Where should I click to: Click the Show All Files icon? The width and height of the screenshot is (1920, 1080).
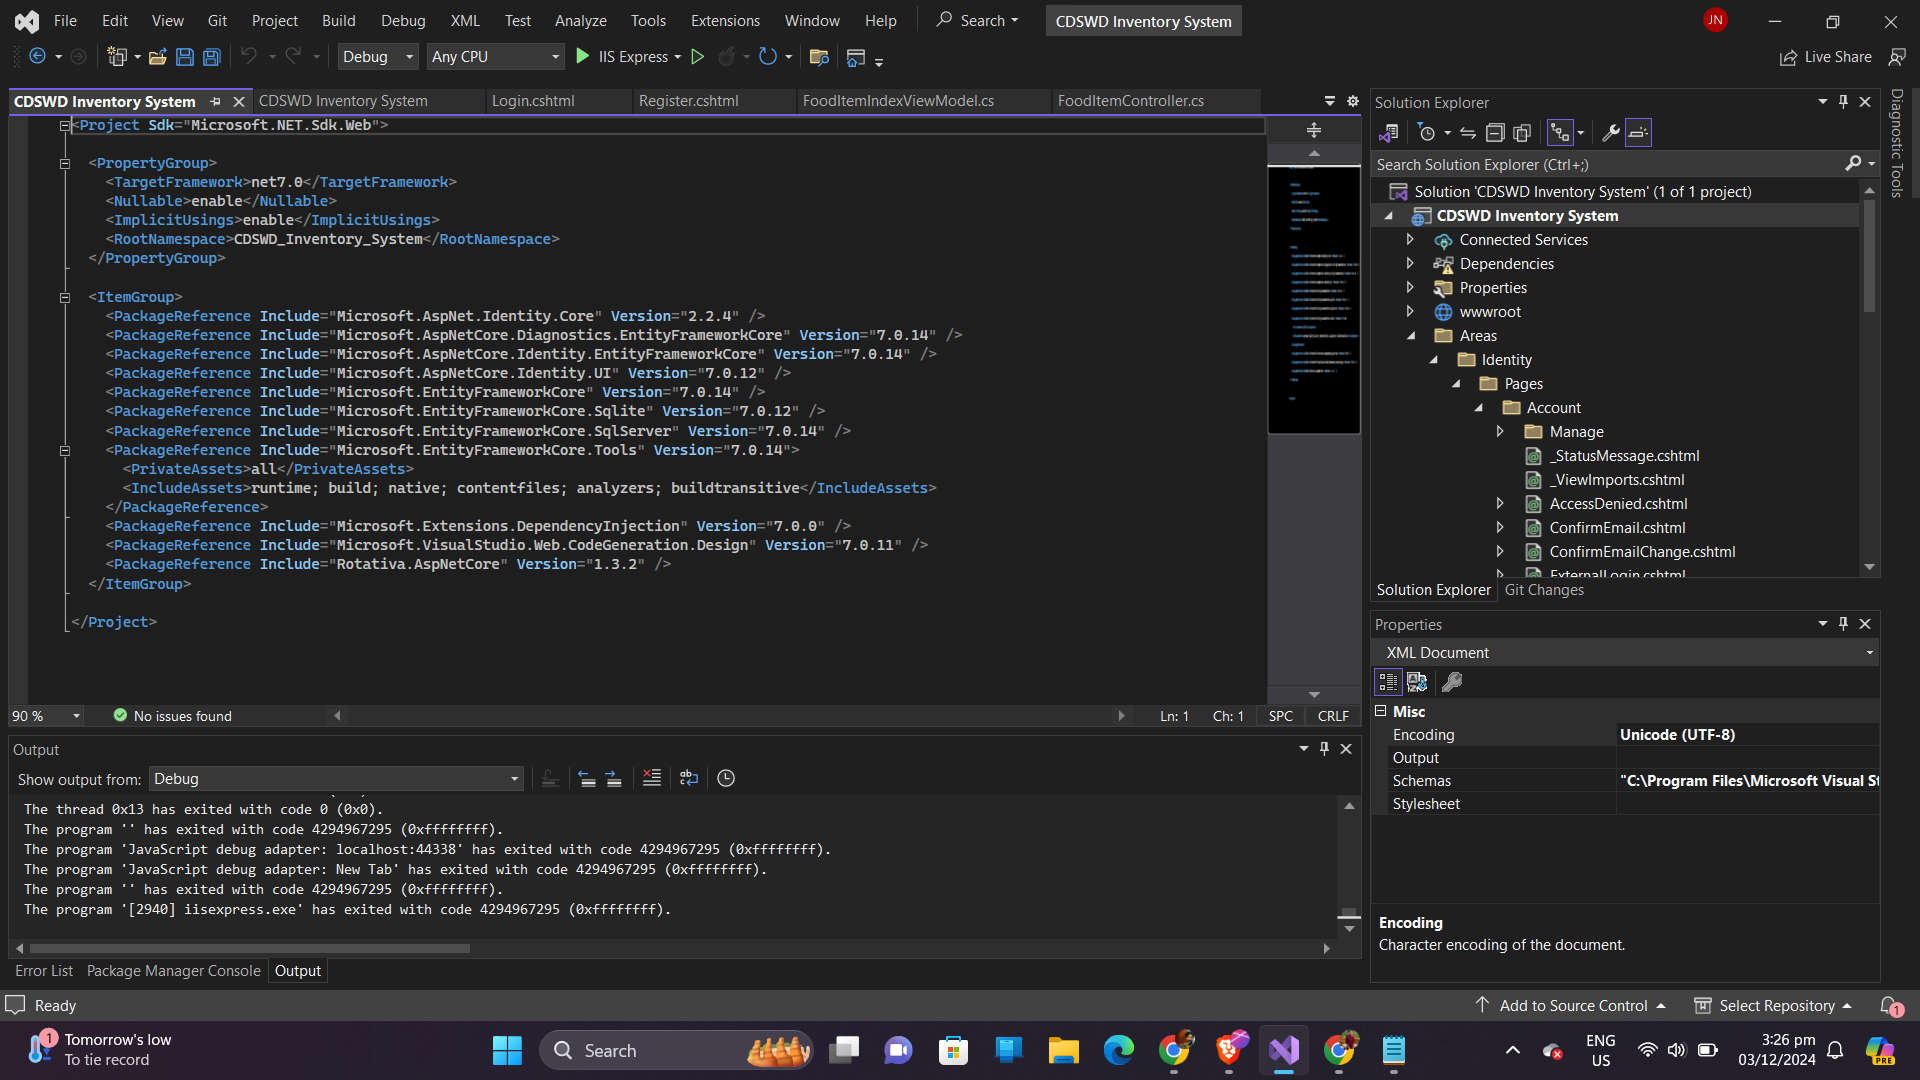(1522, 133)
